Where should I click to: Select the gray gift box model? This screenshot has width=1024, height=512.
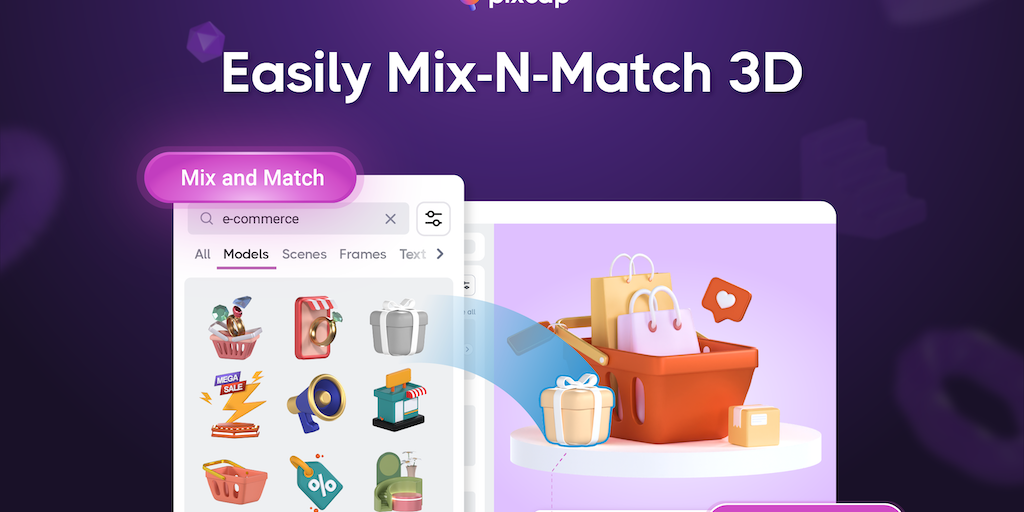click(x=399, y=327)
